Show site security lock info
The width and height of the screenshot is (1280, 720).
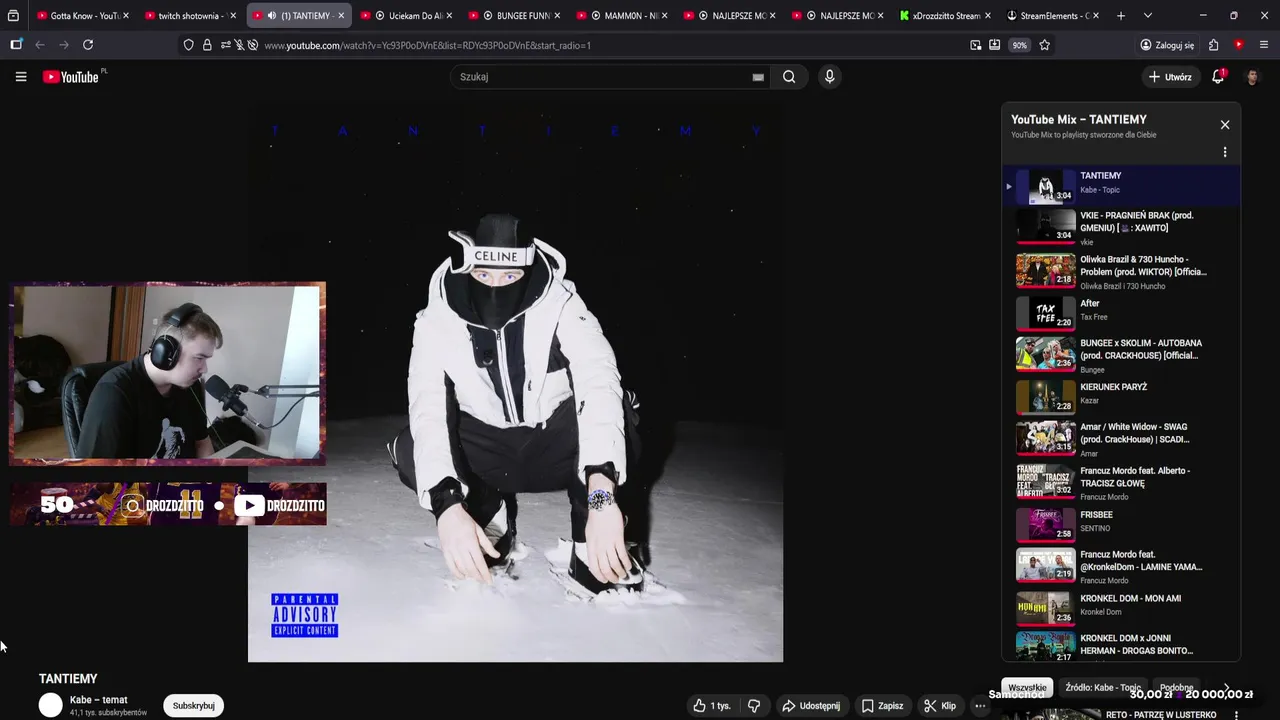tap(207, 45)
